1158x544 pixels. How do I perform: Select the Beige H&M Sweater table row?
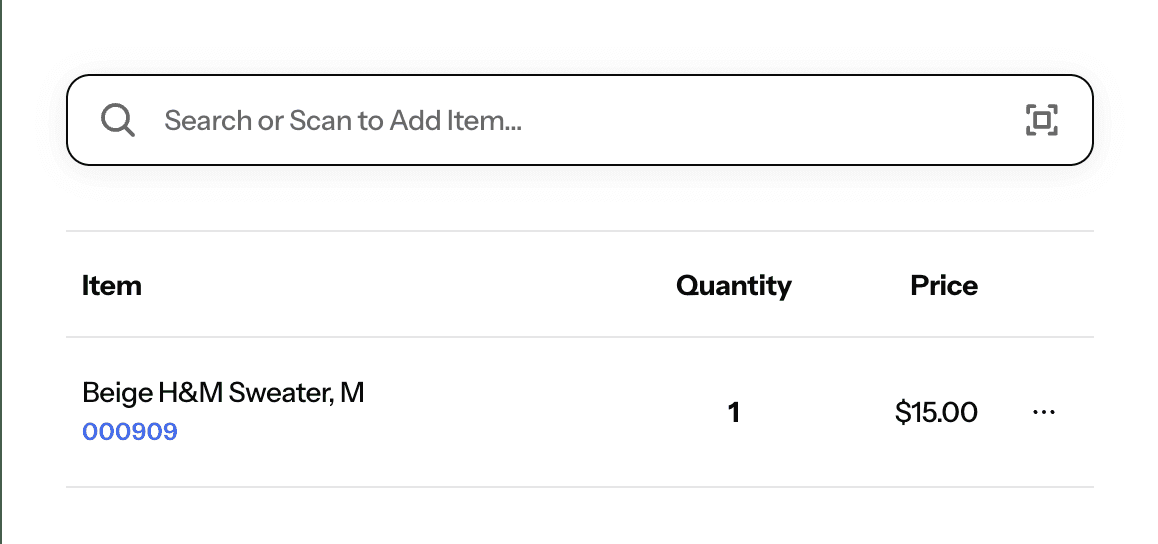(579, 412)
